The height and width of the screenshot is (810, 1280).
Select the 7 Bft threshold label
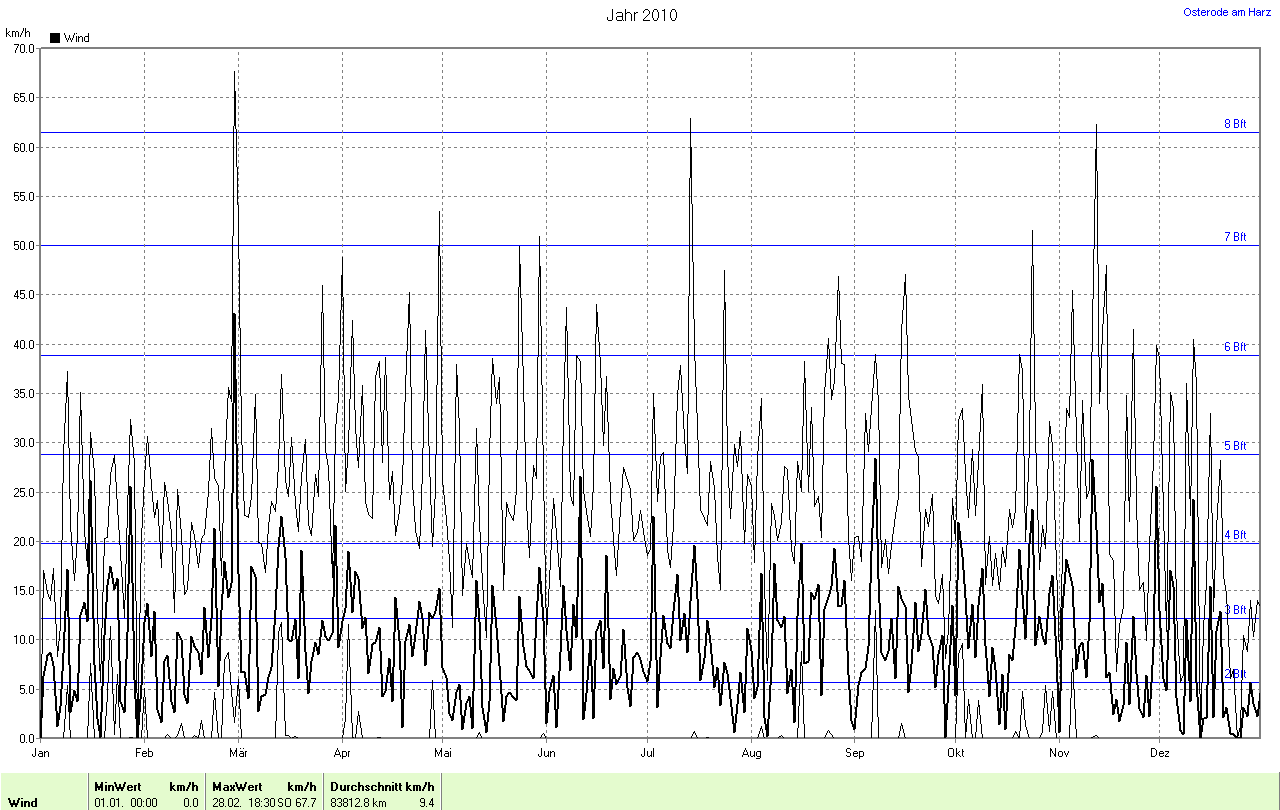coord(1235,237)
